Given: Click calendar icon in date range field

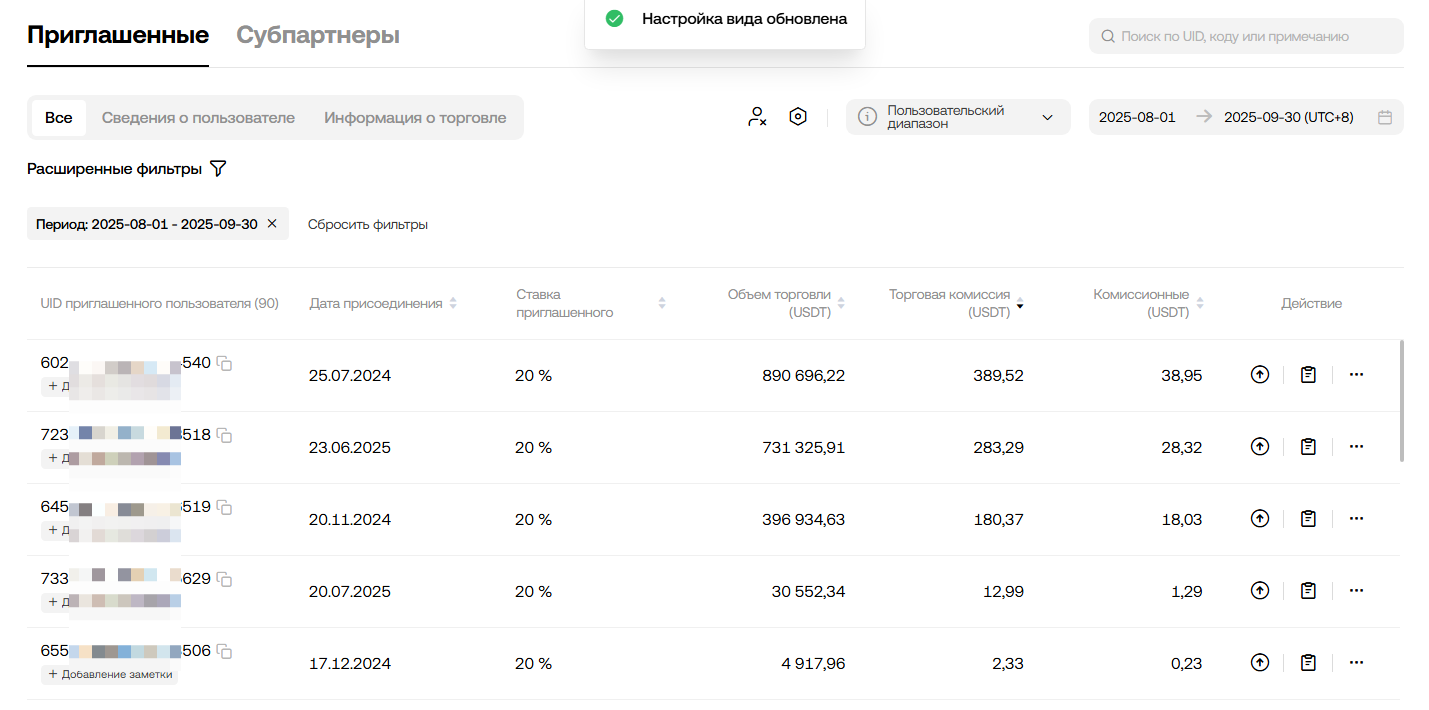Looking at the screenshot, I should (1385, 117).
